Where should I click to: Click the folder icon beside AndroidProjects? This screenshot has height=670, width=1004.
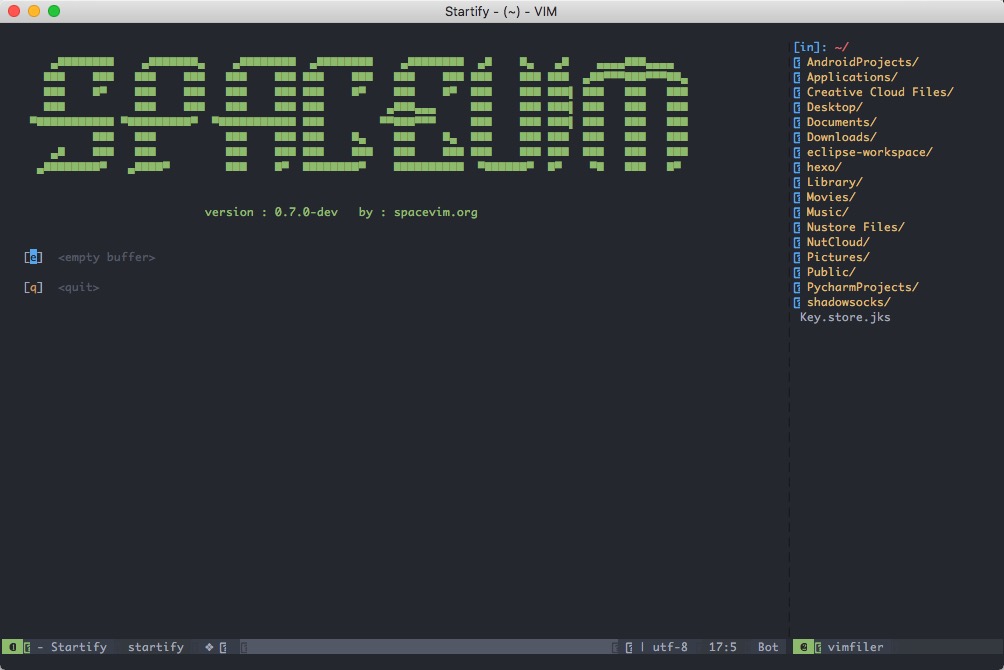(x=797, y=62)
